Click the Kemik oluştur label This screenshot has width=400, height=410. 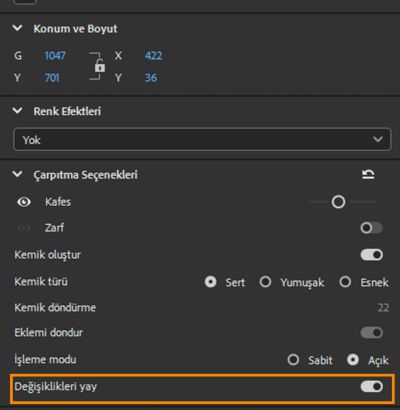pyautogui.click(x=48, y=255)
